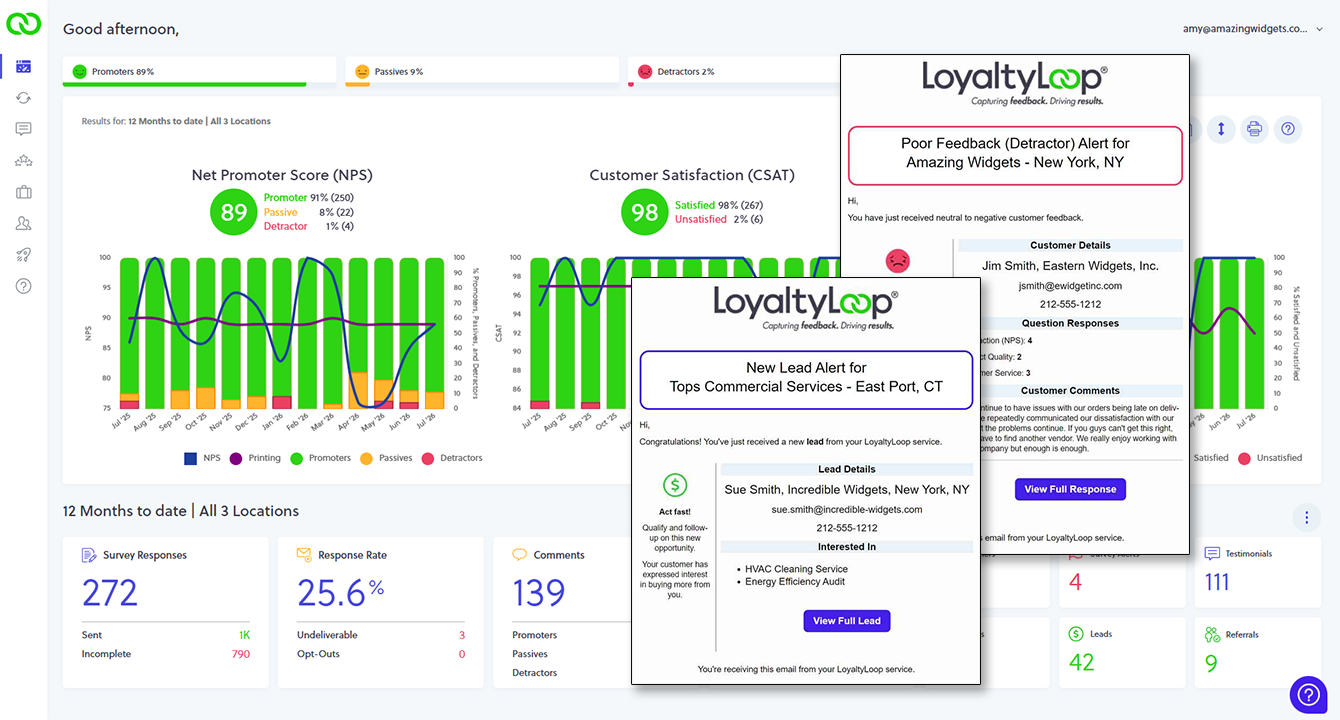This screenshot has height=720, width=1340.
Task: Open the three-dot options menu
Action: (x=1305, y=517)
